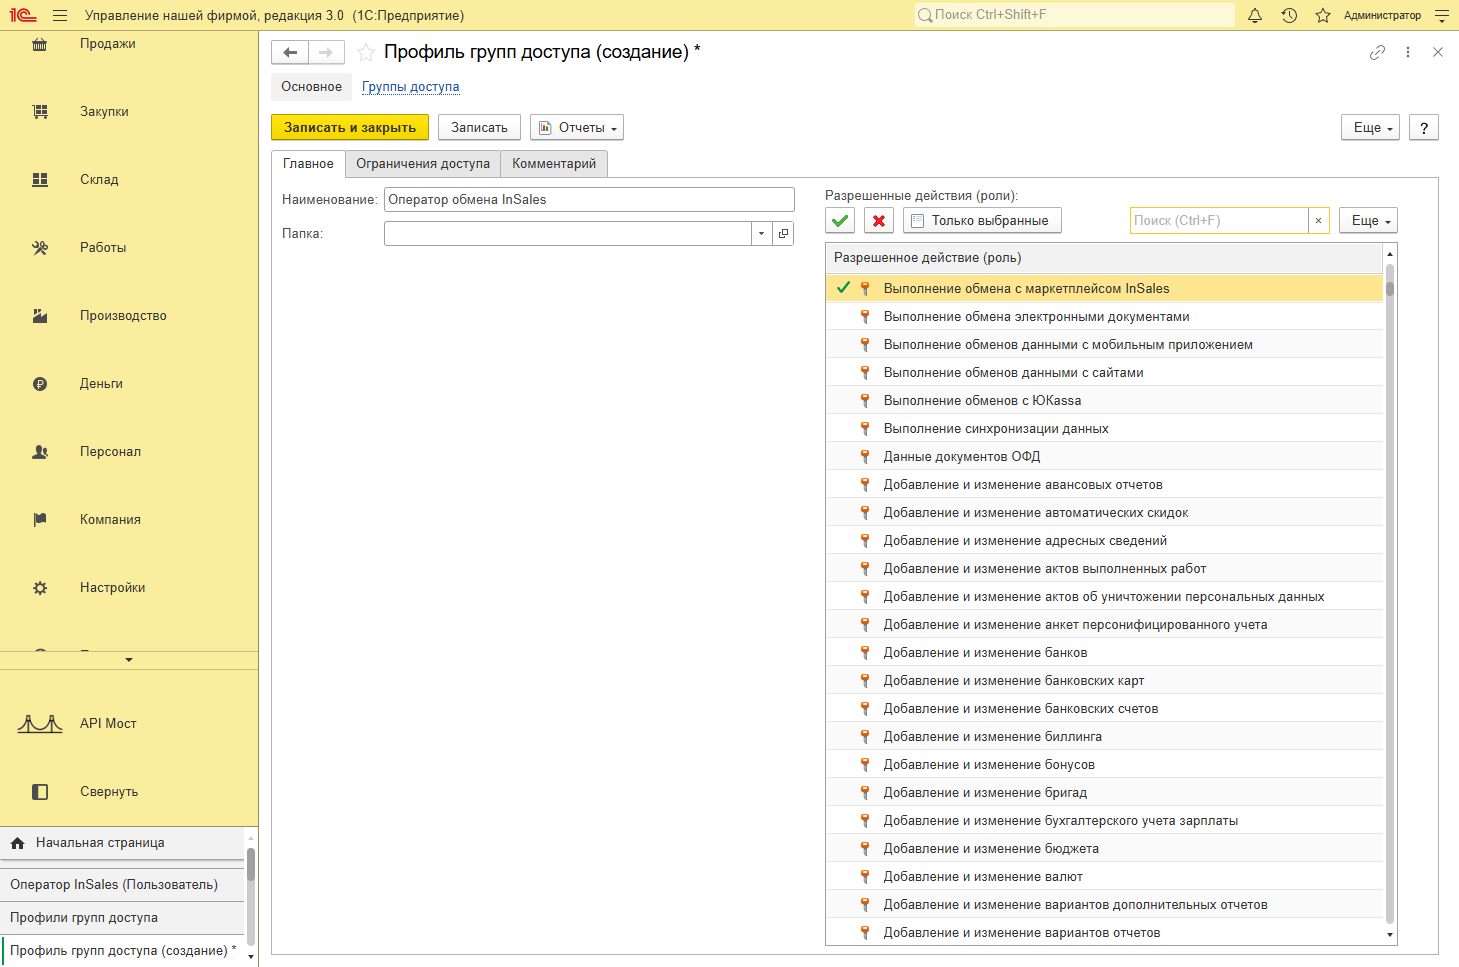Image resolution: width=1459 pixels, height=967 pixels.
Task: Toggle role Выполнение обменов данными с сайтами
Action: [1104, 373]
